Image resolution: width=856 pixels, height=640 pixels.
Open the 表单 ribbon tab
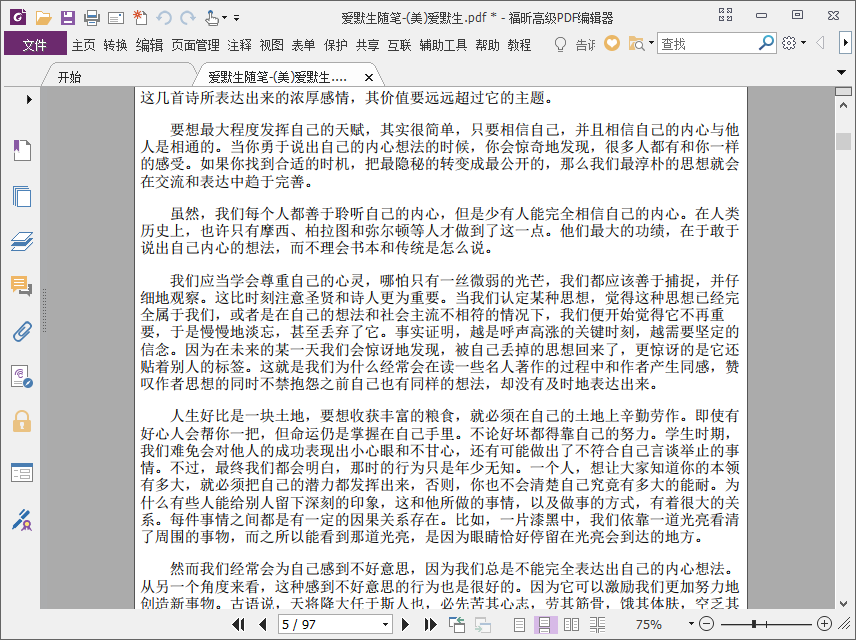tap(303, 45)
